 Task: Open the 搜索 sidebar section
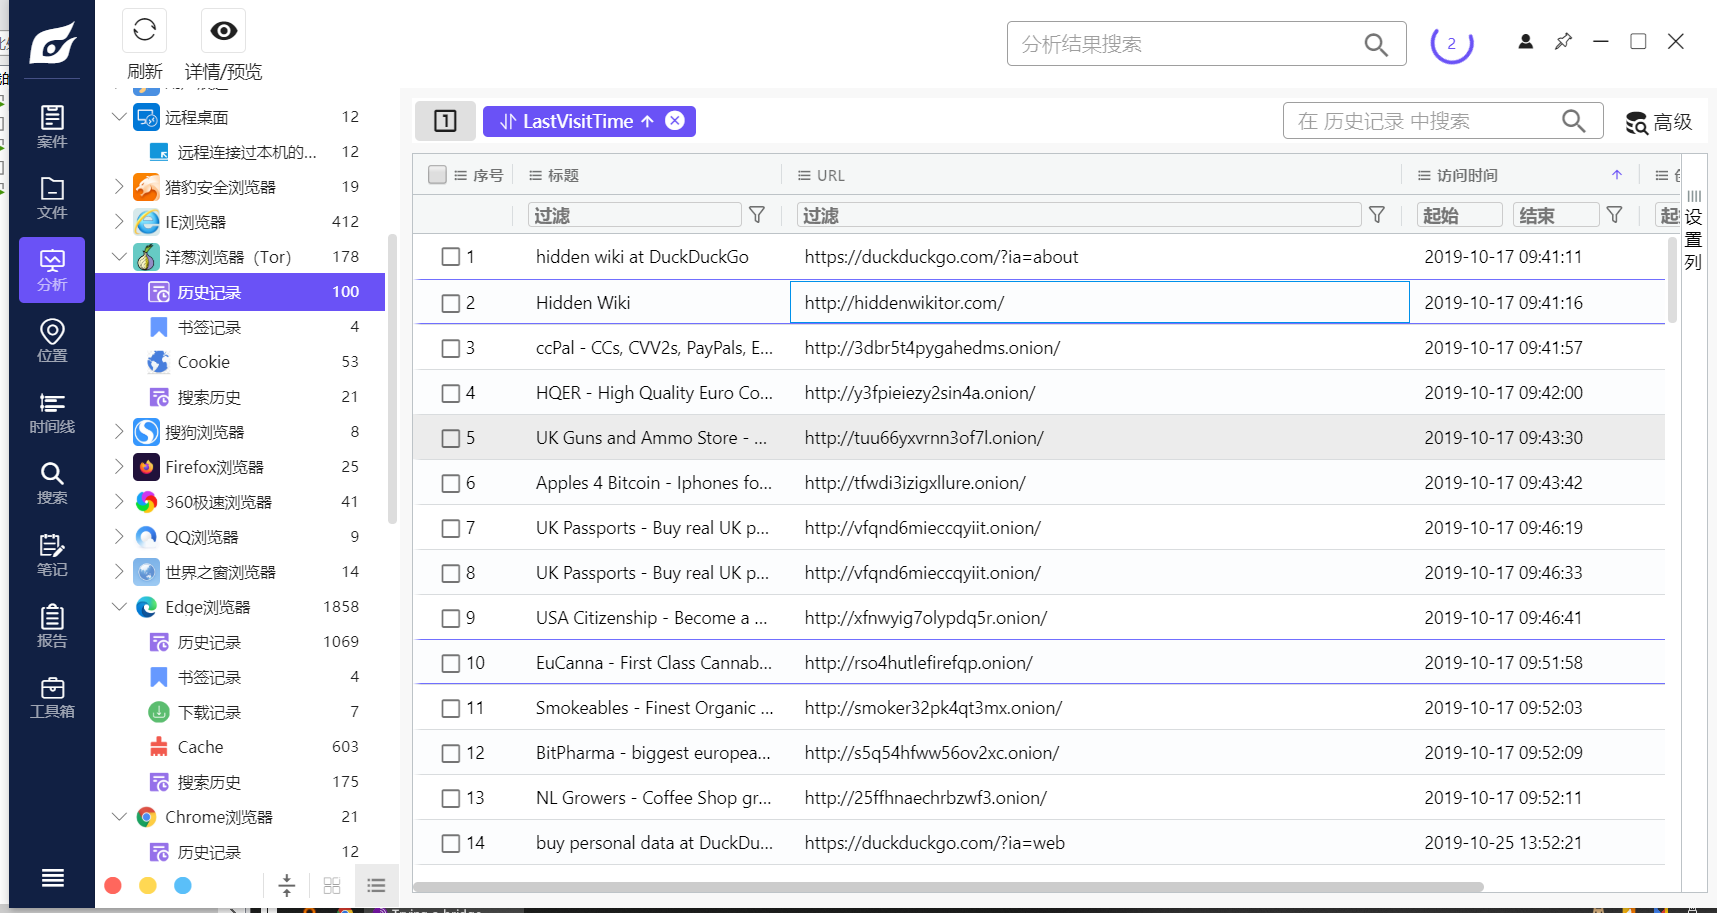click(52, 483)
